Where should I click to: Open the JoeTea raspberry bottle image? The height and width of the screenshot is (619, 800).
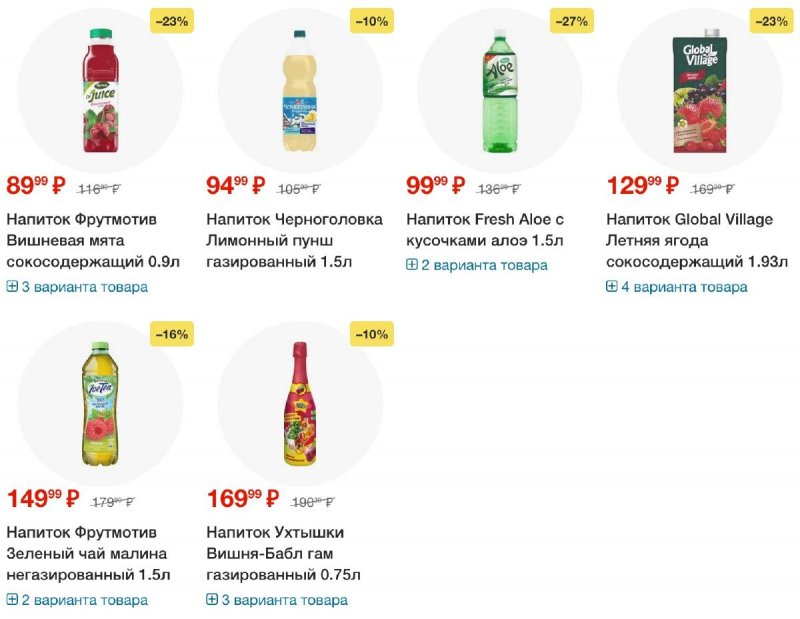click(x=101, y=404)
